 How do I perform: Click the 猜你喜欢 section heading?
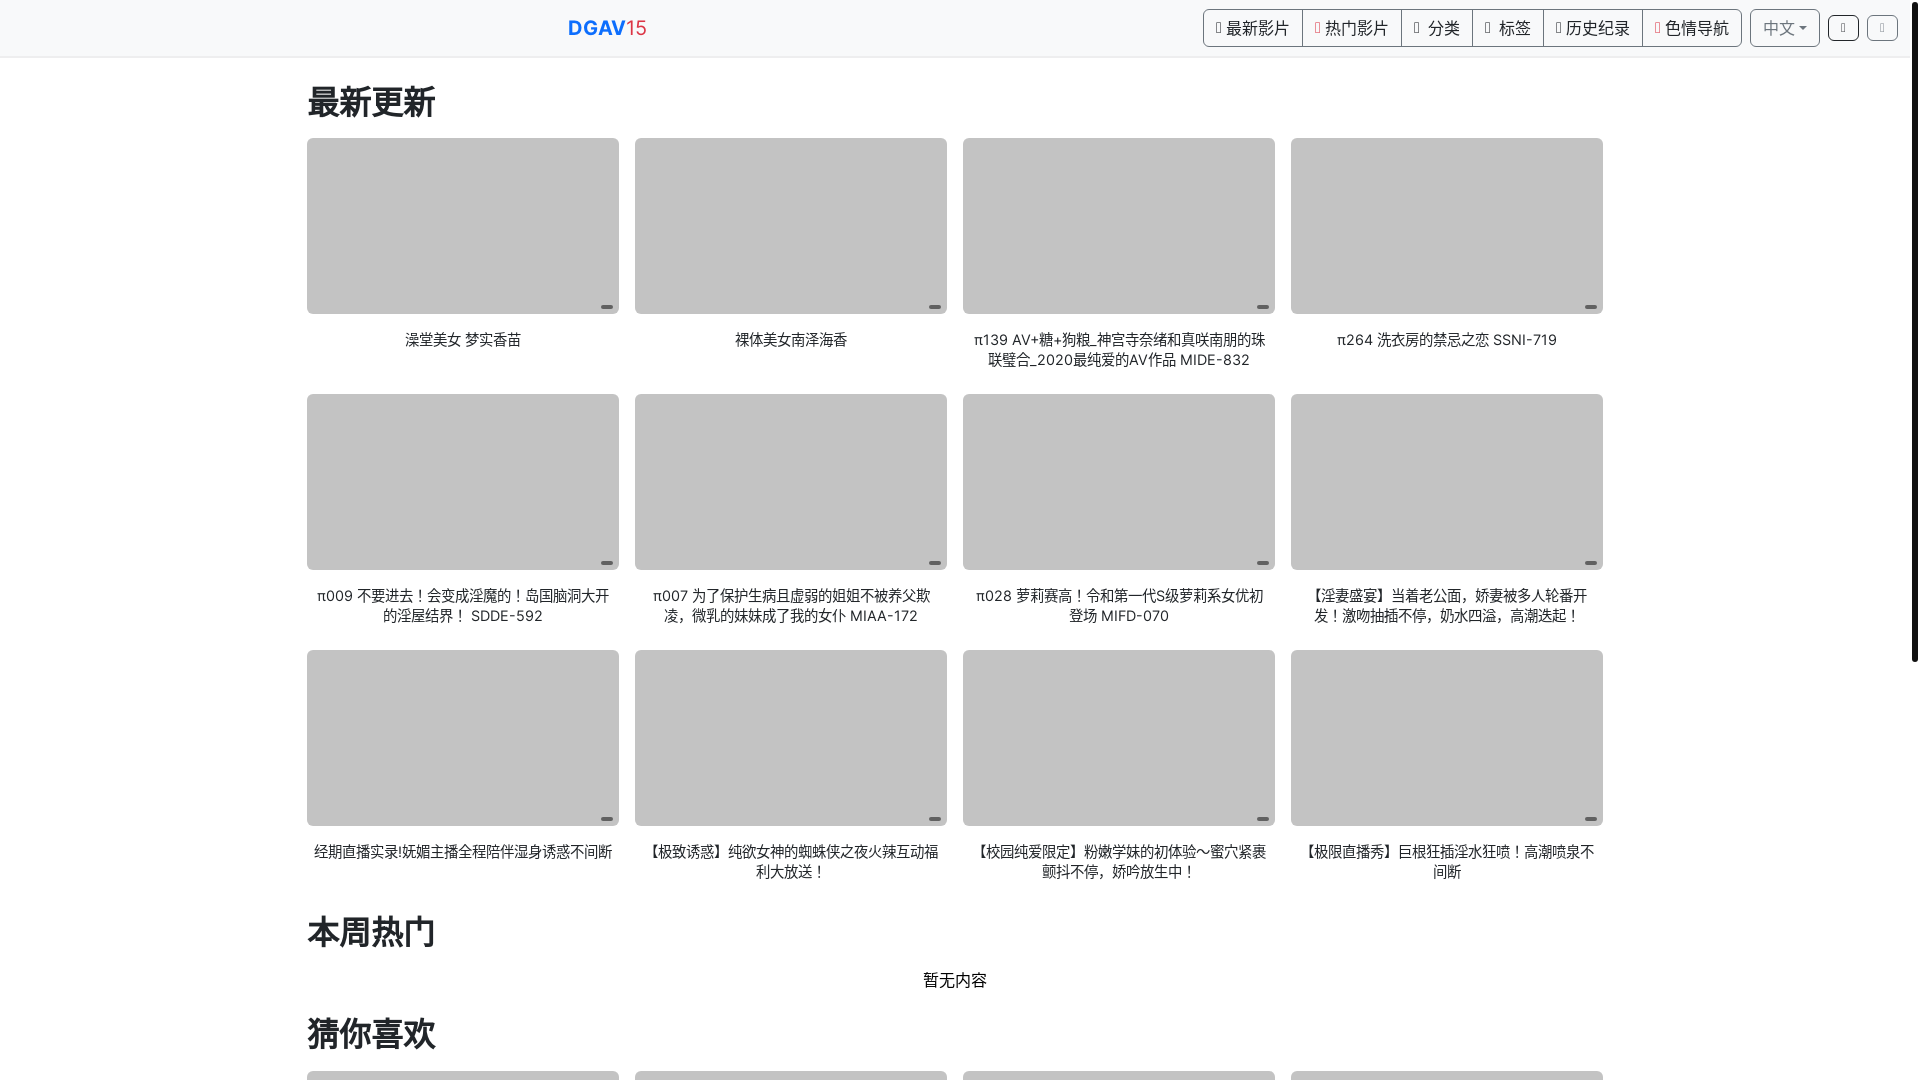pos(371,1033)
